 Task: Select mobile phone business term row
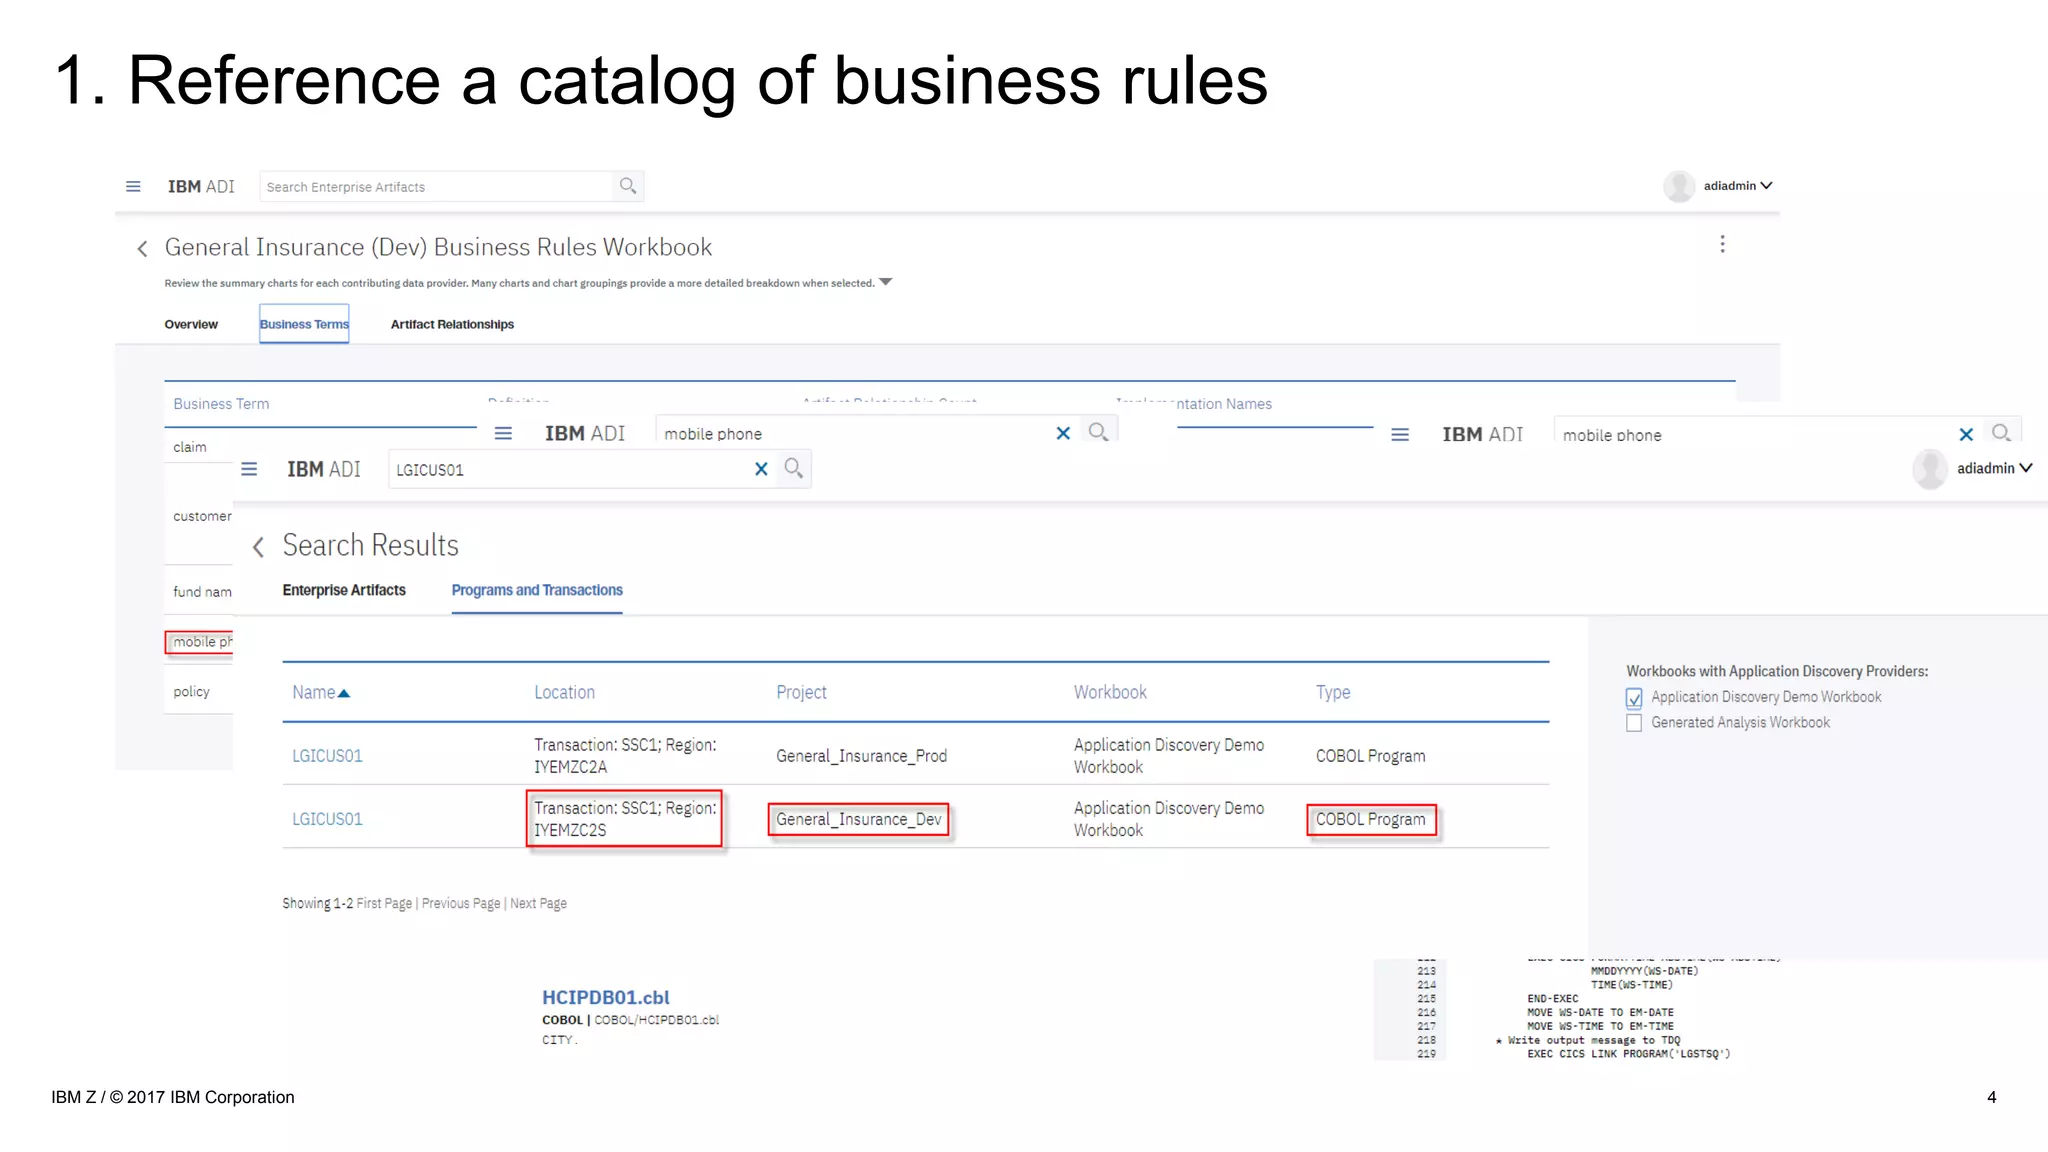[x=199, y=642]
